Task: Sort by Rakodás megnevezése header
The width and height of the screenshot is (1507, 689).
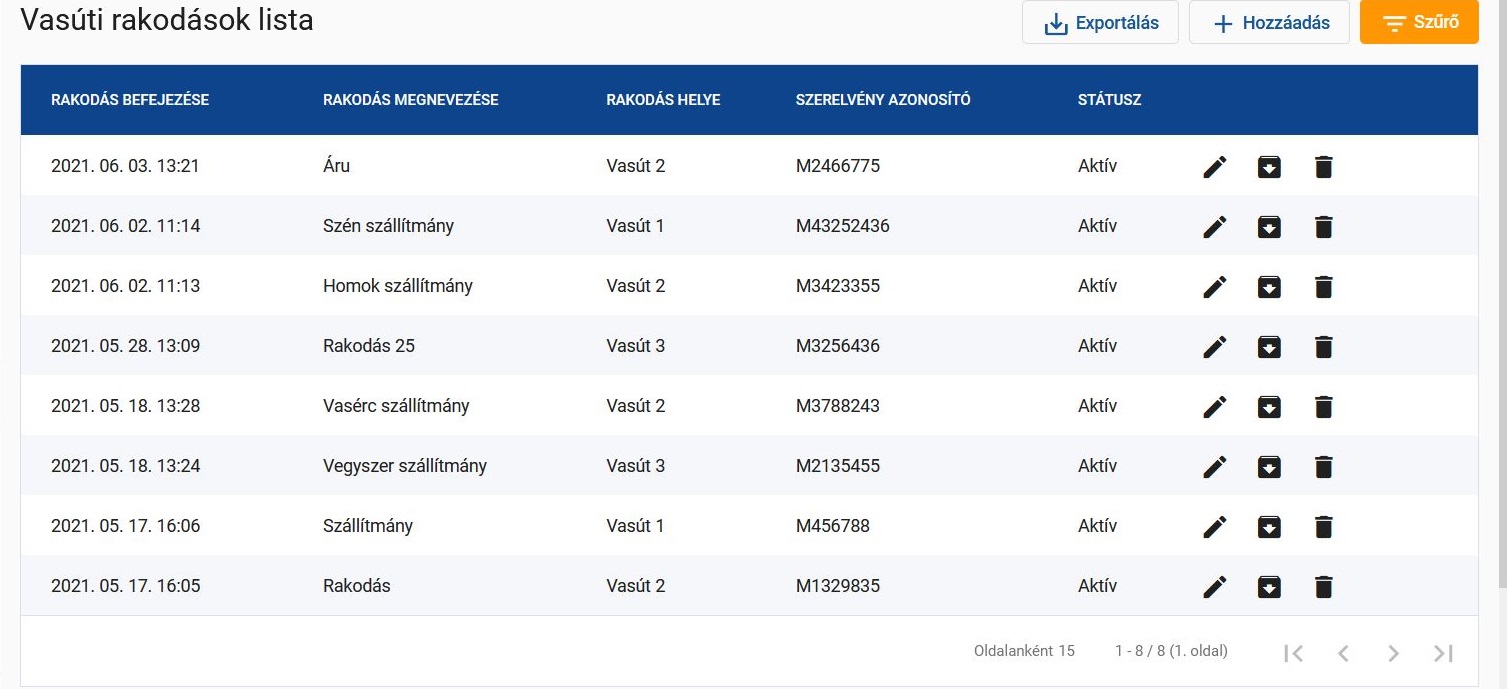Action: coord(410,100)
